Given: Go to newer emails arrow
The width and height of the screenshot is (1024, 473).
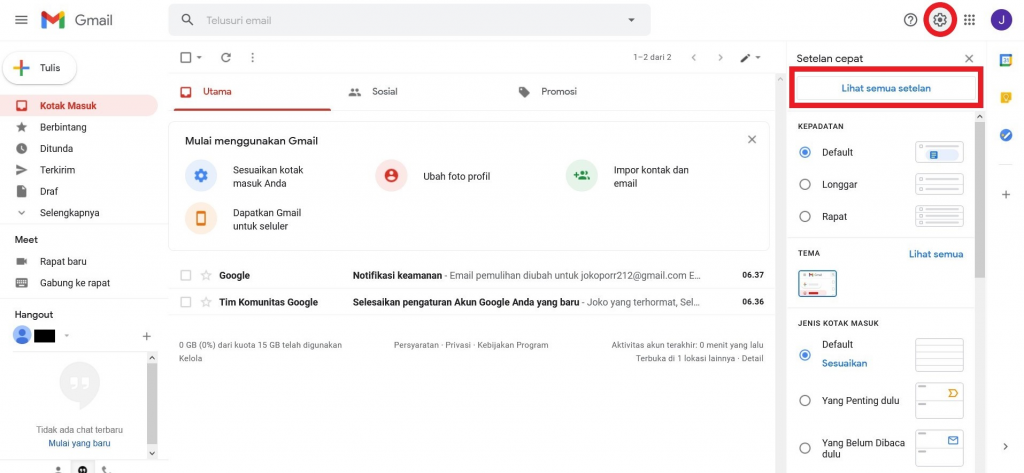Looking at the screenshot, I should click(694, 57).
